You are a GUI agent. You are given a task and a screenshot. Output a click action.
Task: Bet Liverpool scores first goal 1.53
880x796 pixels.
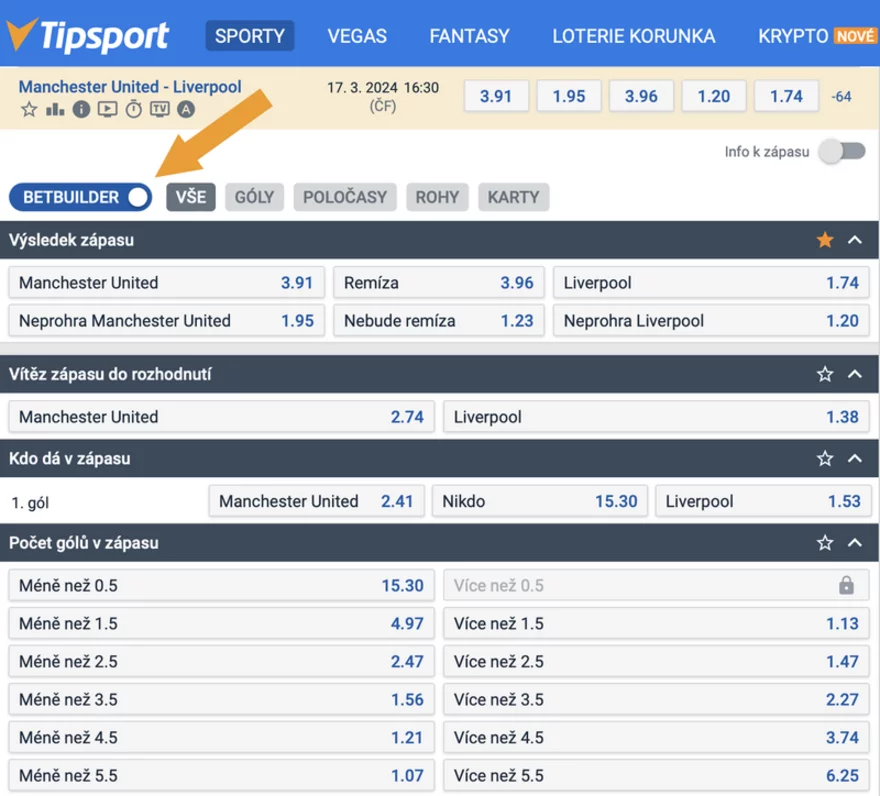coord(763,501)
